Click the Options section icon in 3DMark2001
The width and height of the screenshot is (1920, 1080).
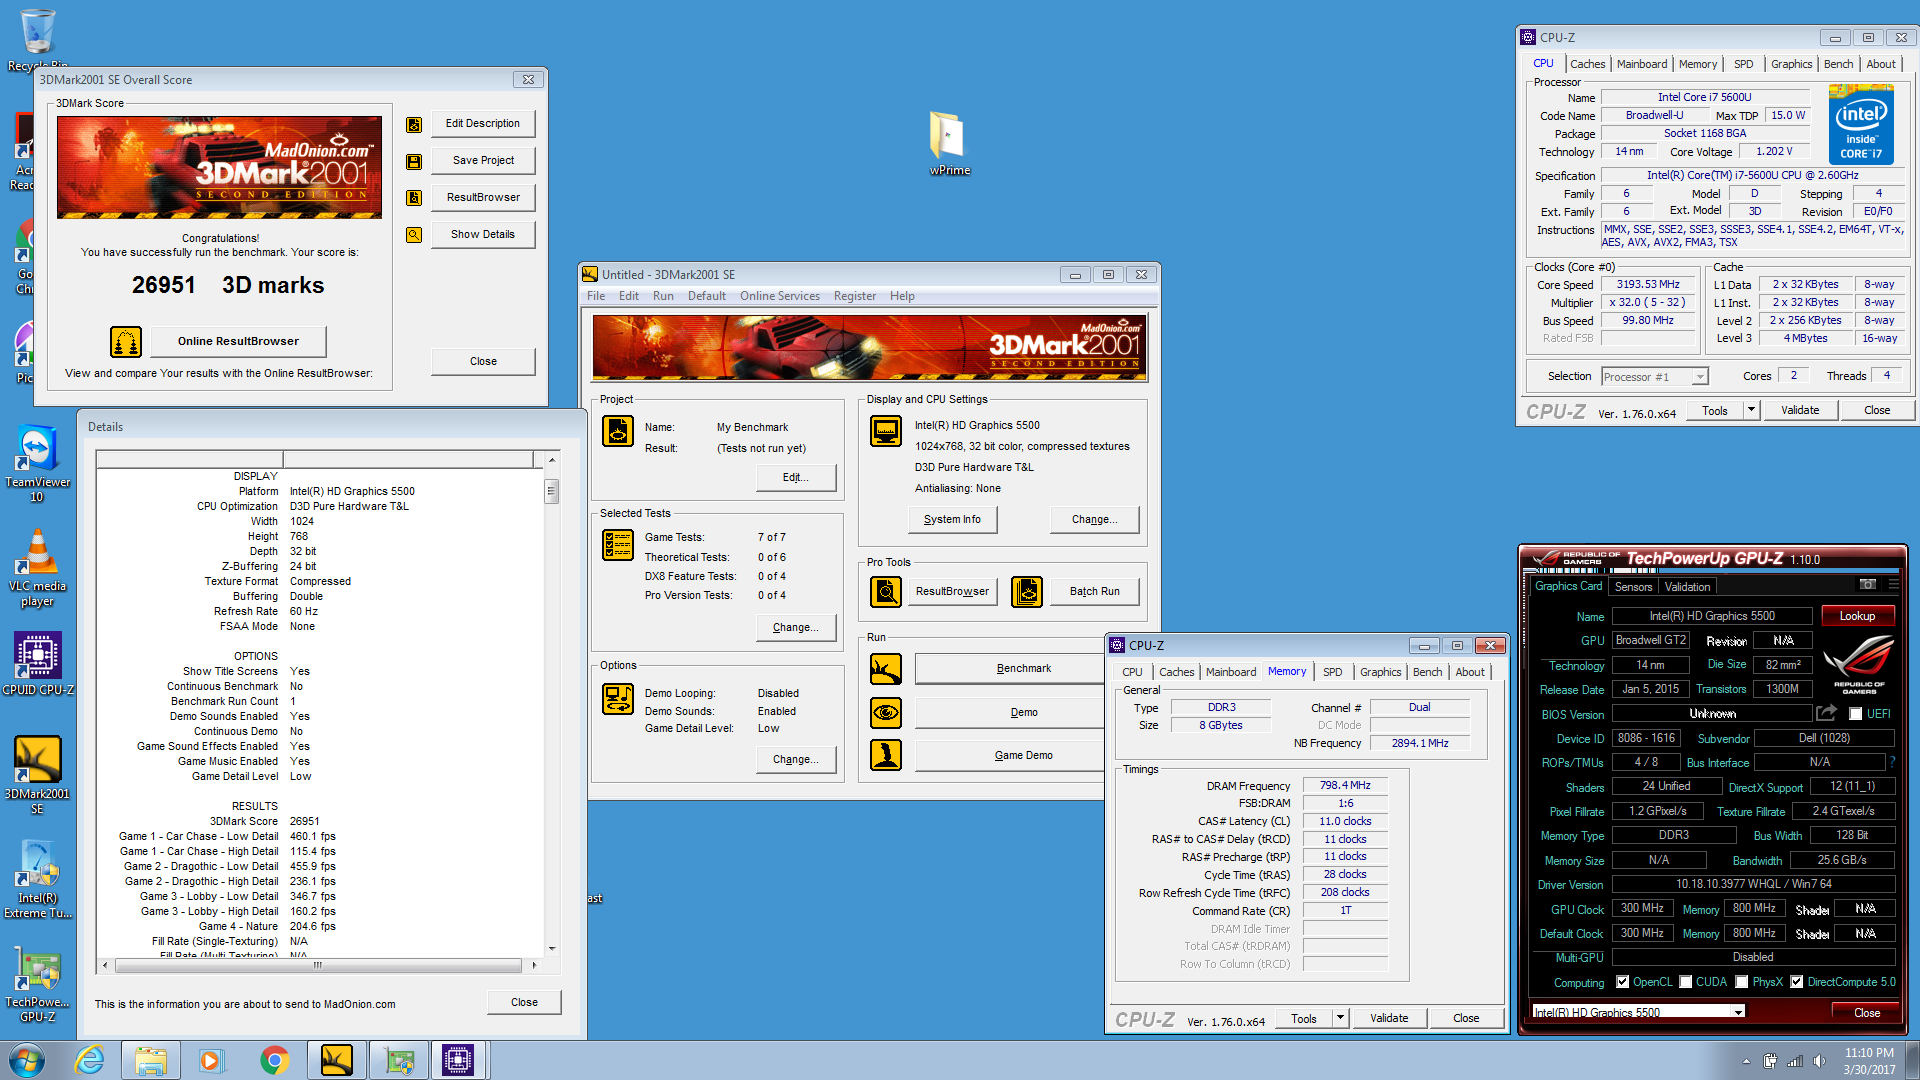click(618, 699)
